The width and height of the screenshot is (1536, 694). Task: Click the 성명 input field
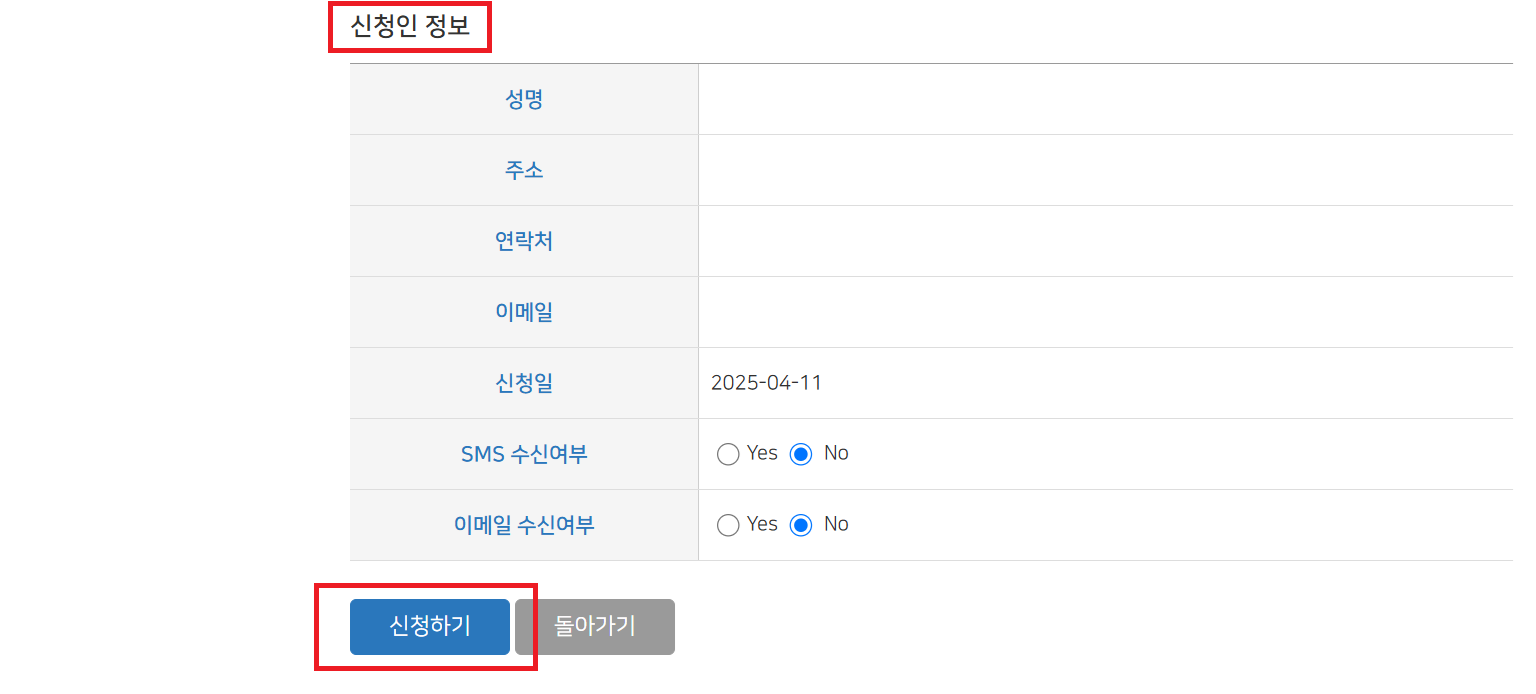[x=1000, y=98]
